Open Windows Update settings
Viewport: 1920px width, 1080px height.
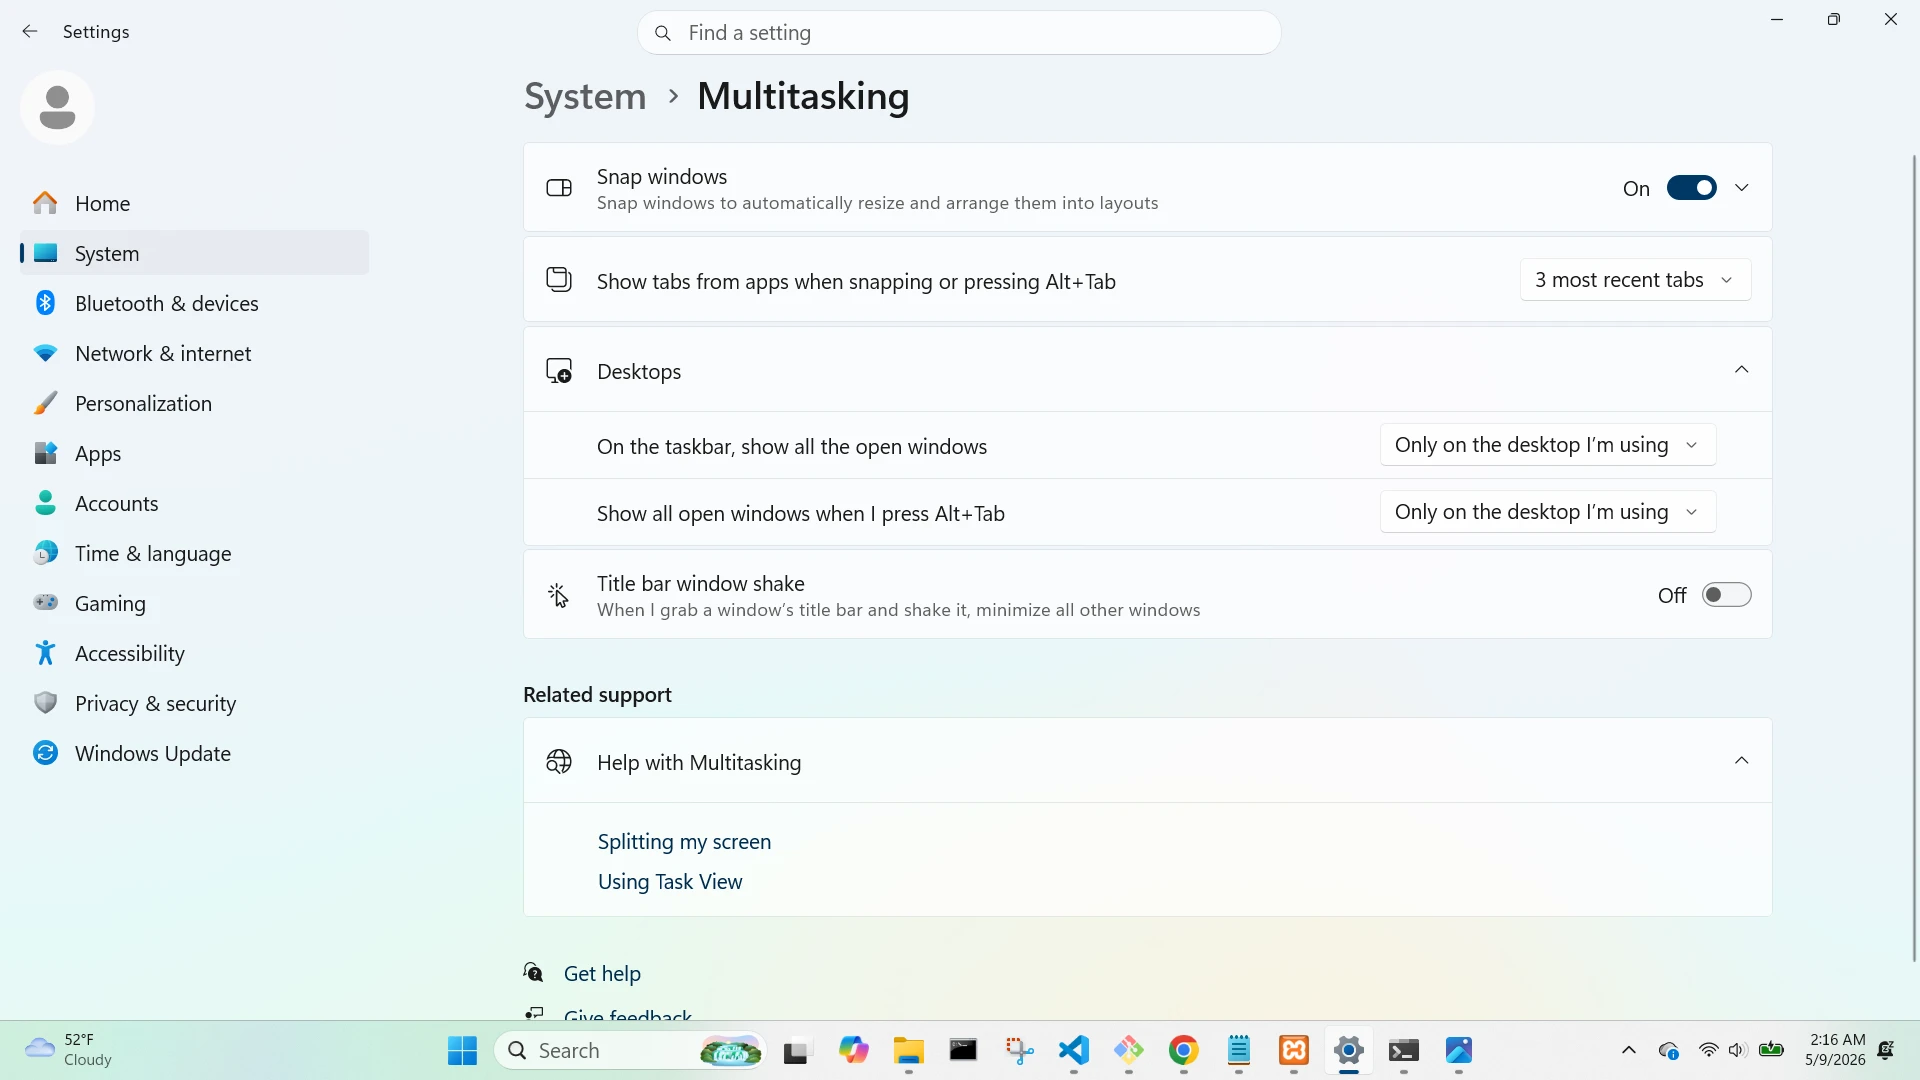pyautogui.click(x=194, y=753)
